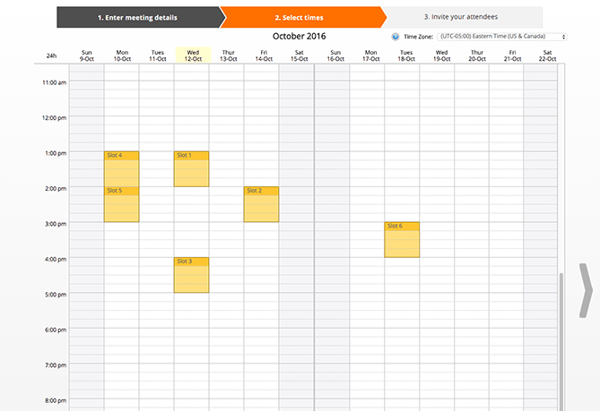Click the 6:00 pm time label
This screenshot has width=600, height=411.
pos(55,330)
